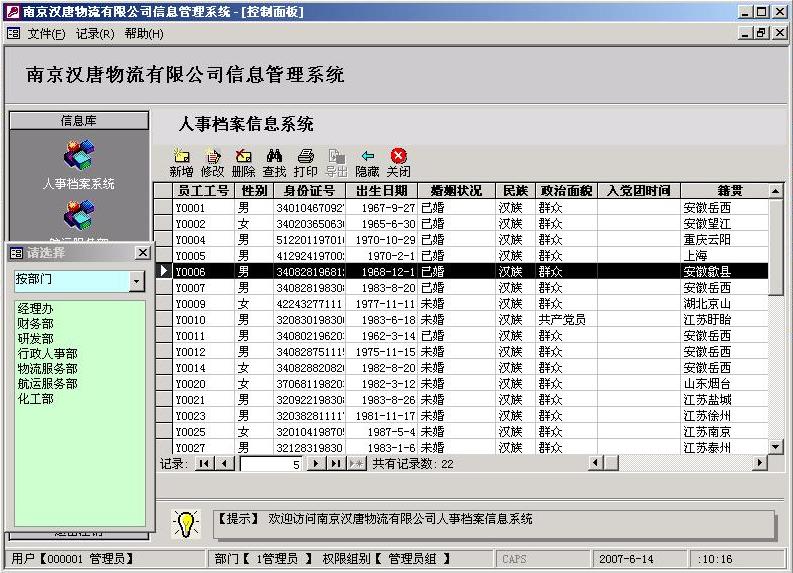Select 航运服务部 in department list
This screenshot has width=793, height=573.
[48, 384]
